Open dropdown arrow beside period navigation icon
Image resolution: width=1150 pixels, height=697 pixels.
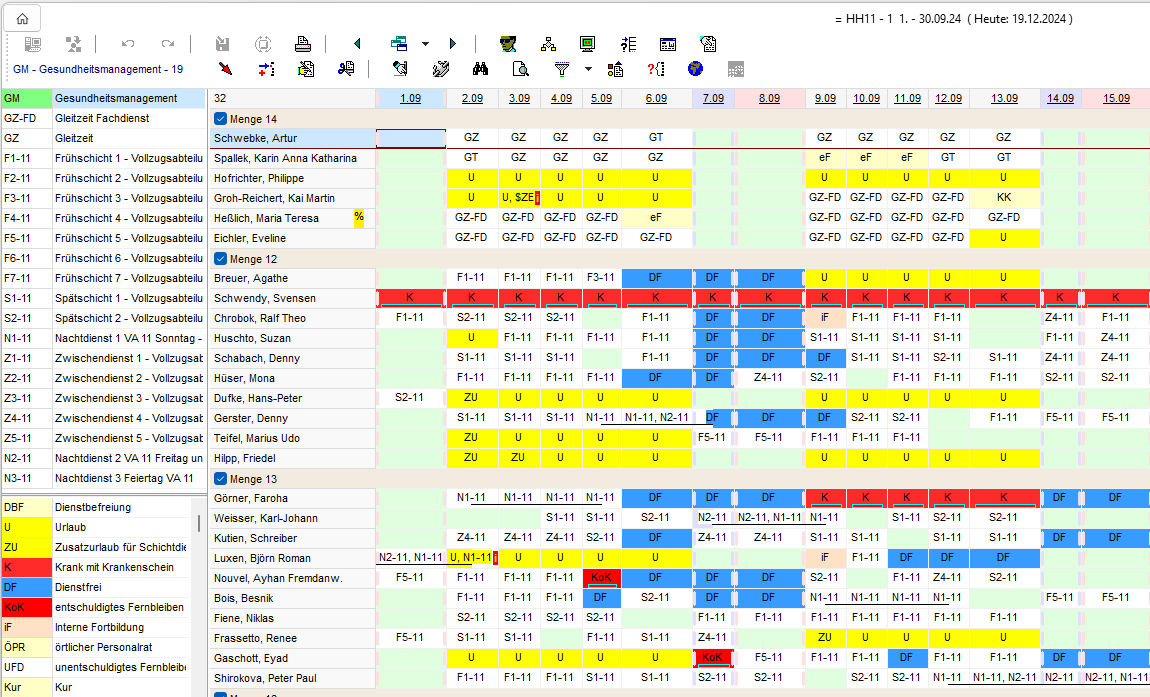pos(425,45)
